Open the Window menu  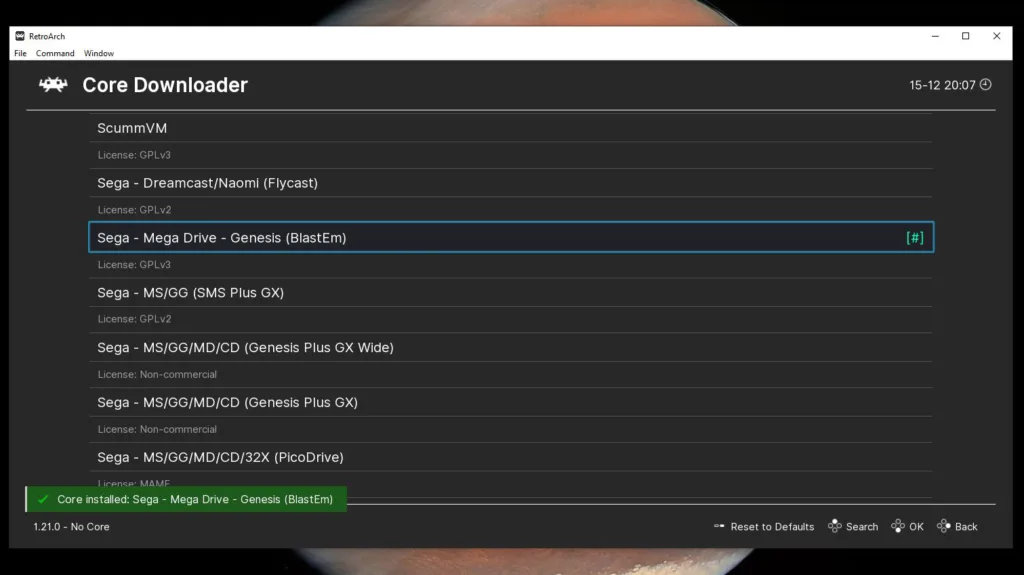point(99,54)
